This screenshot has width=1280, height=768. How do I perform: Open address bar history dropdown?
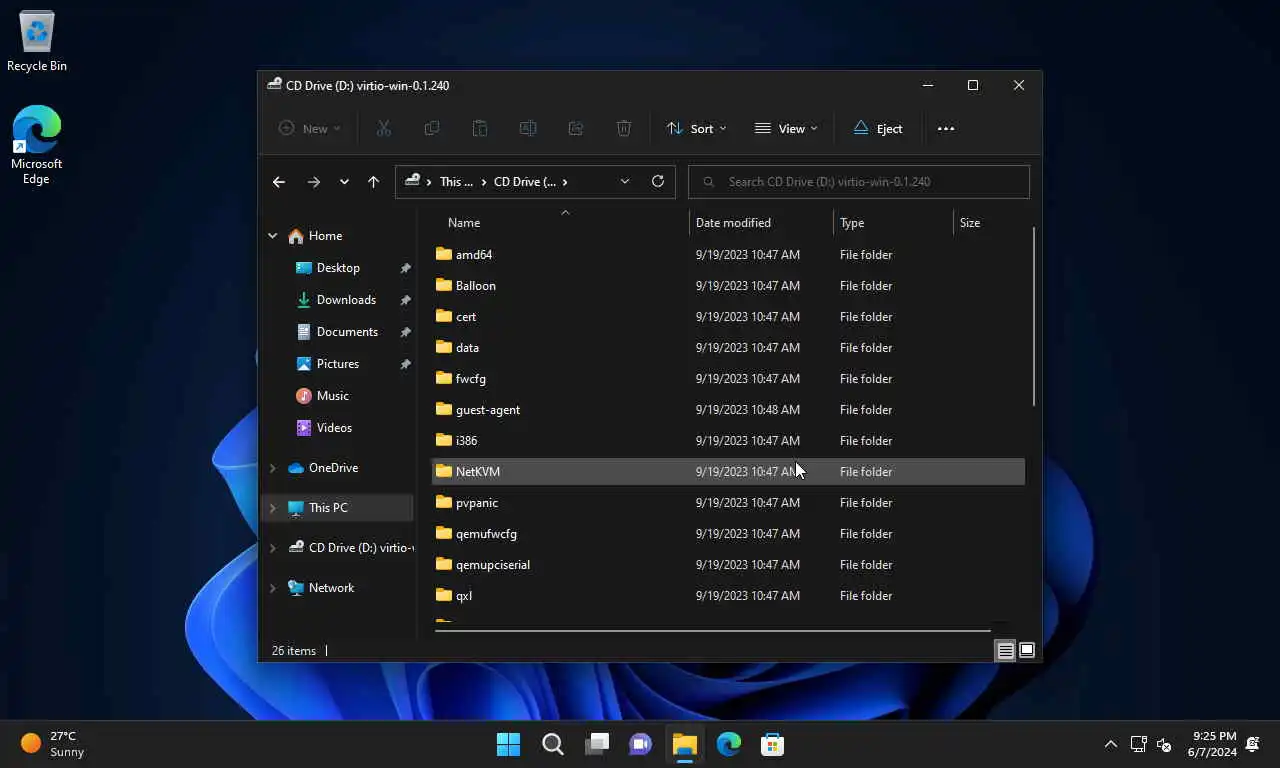point(625,181)
